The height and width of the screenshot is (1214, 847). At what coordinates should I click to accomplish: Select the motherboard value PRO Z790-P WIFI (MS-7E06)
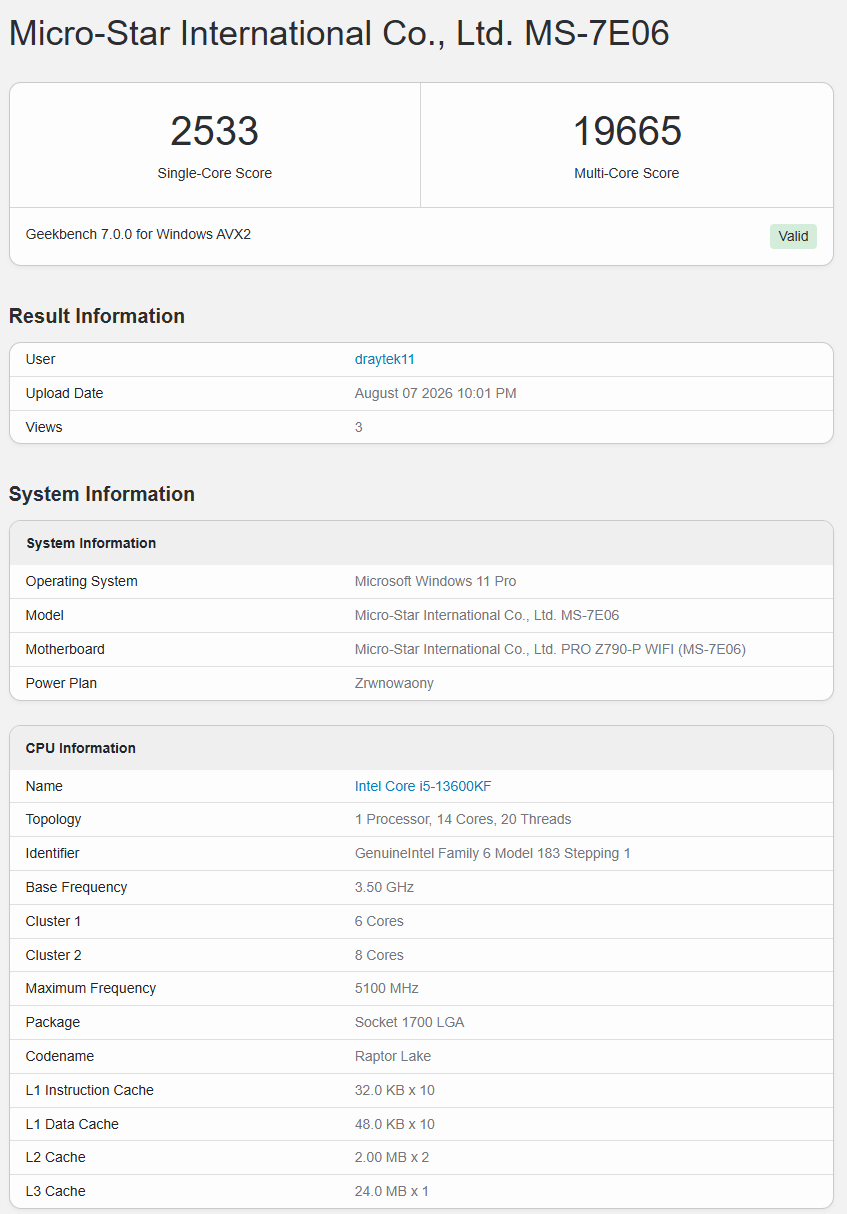[x=654, y=649]
